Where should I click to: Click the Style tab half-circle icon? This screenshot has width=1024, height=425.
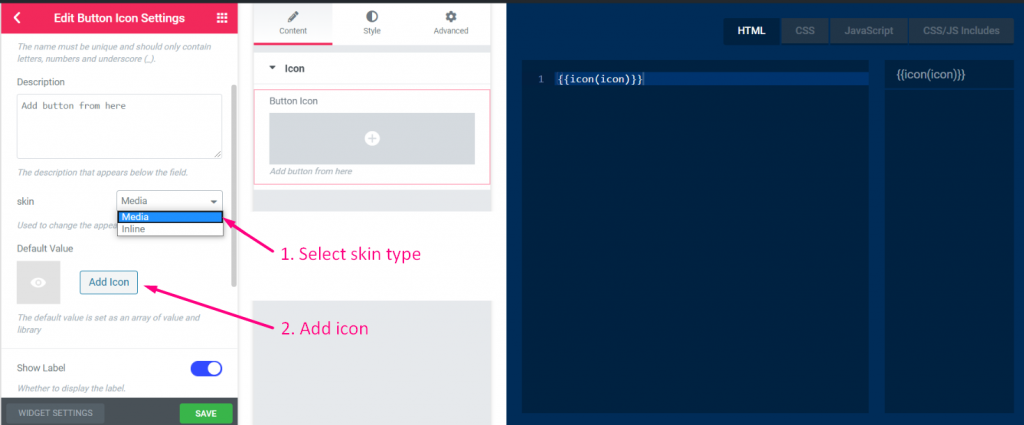pyautogui.click(x=372, y=16)
